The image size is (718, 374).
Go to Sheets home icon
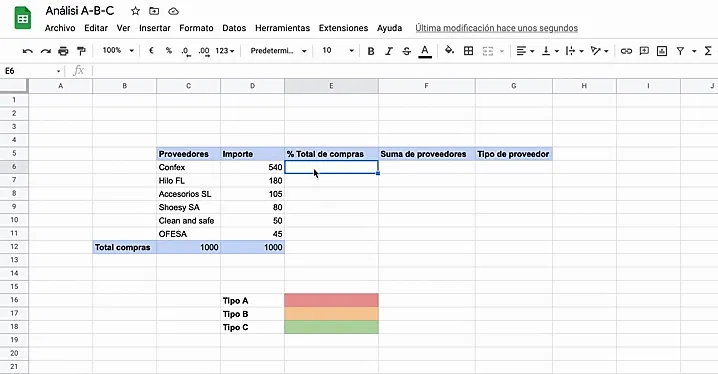pos(23,18)
